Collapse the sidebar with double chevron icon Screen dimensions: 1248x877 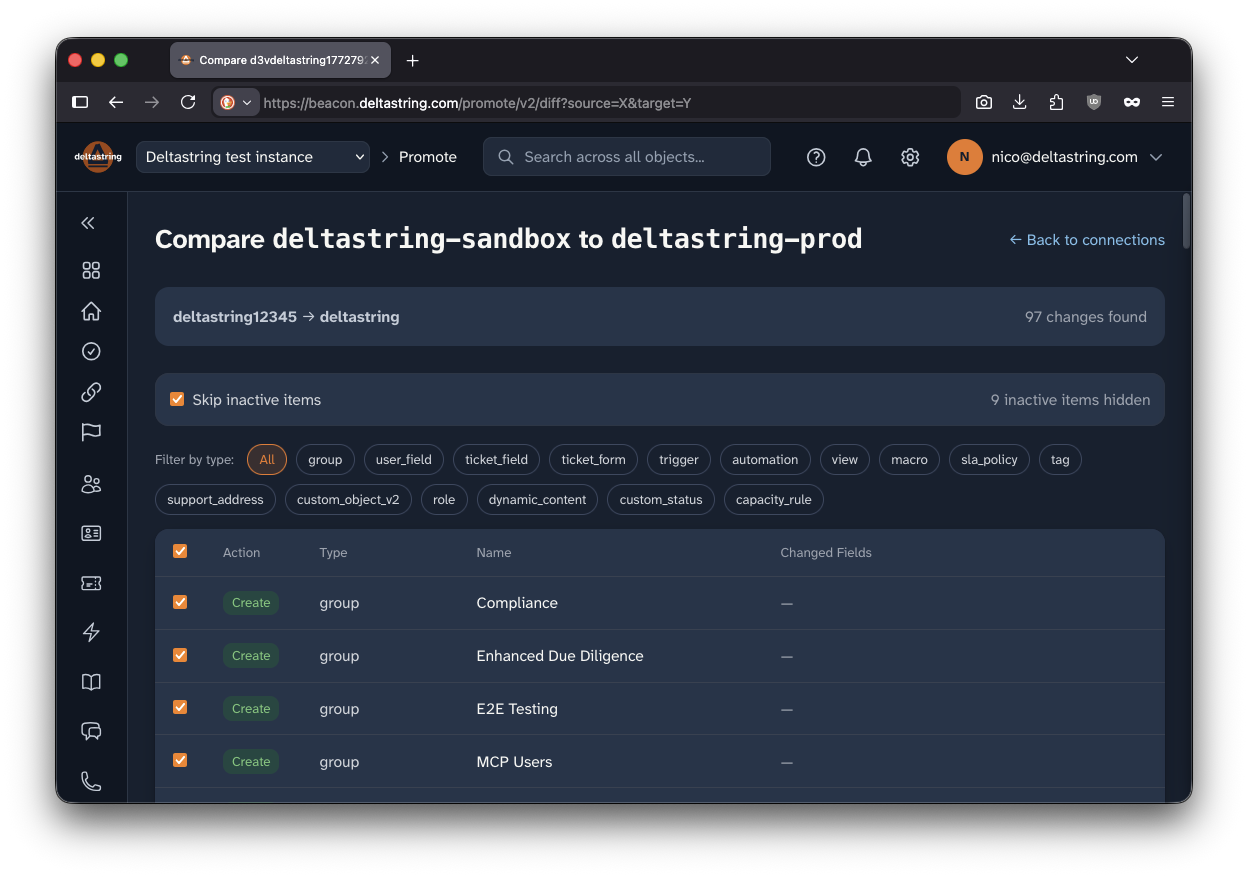pos(88,223)
